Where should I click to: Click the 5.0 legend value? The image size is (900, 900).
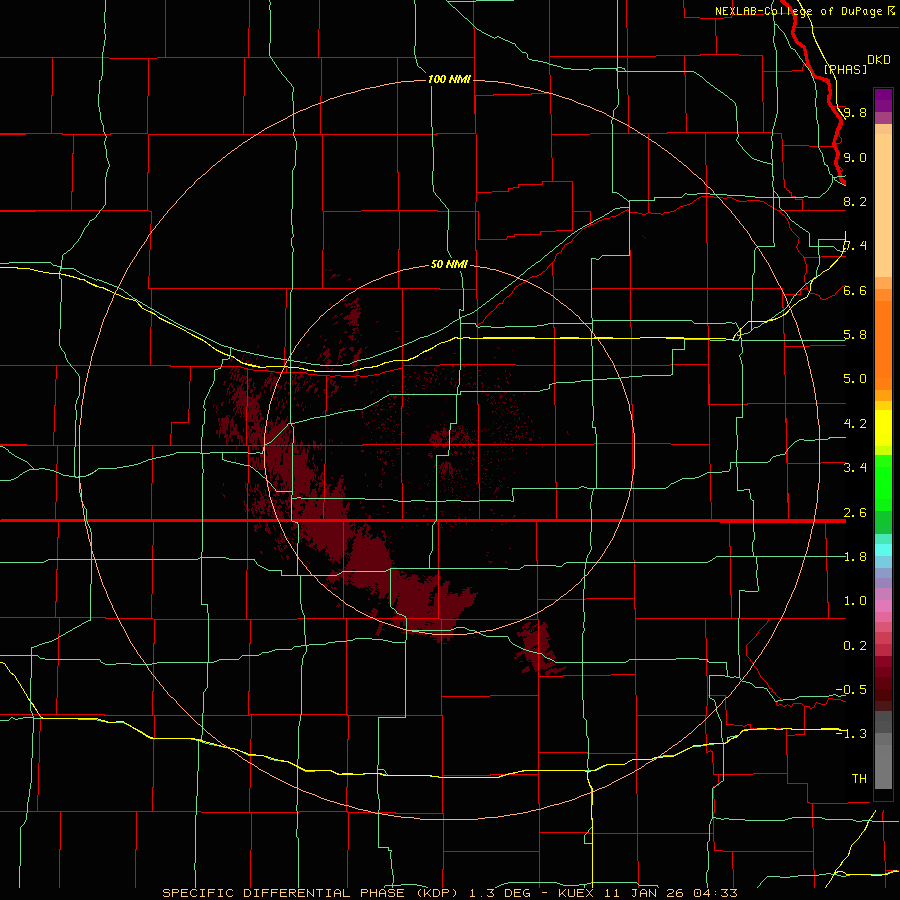point(855,378)
